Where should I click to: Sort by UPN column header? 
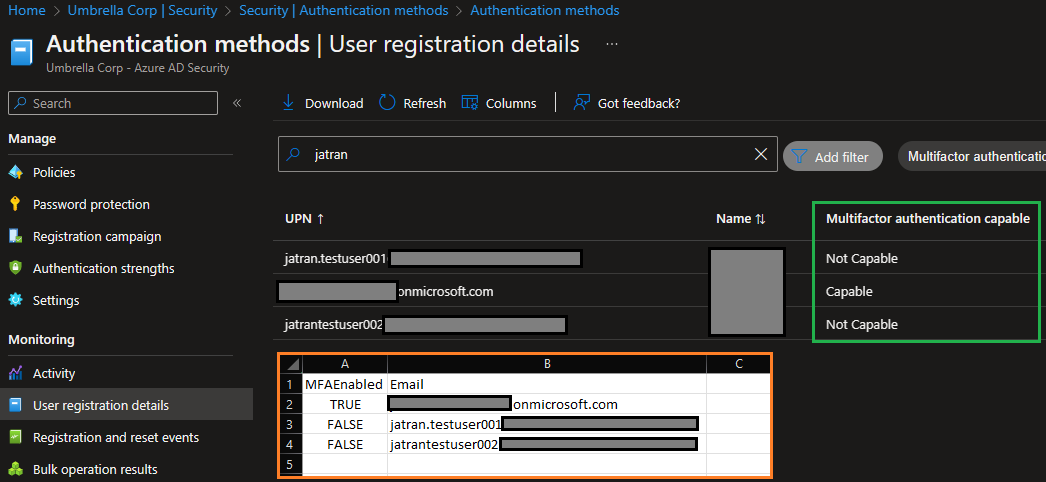point(304,219)
